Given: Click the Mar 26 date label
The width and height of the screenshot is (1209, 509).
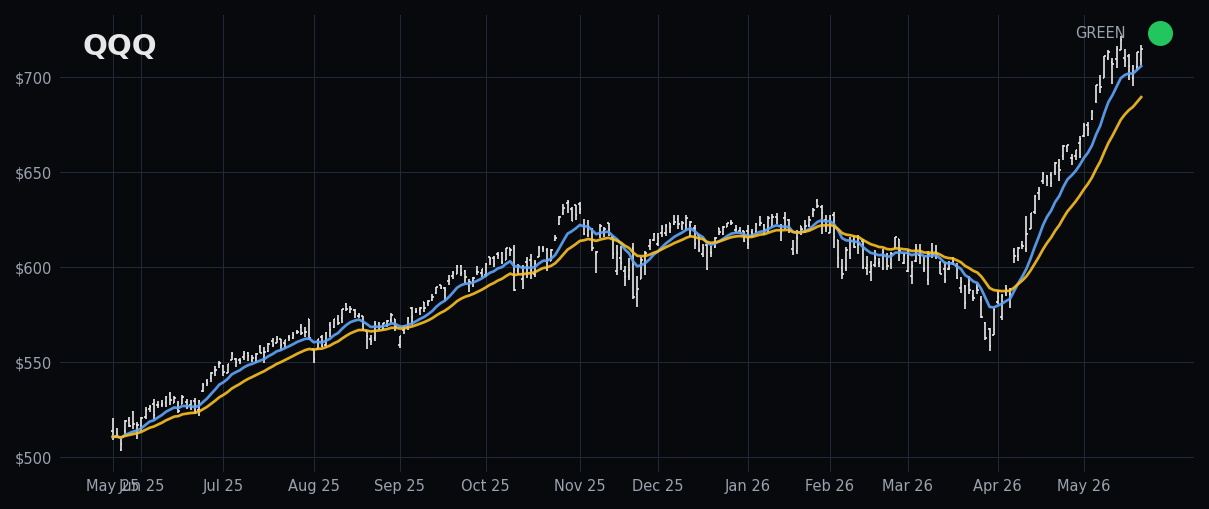Looking at the screenshot, I should (908, 486).
